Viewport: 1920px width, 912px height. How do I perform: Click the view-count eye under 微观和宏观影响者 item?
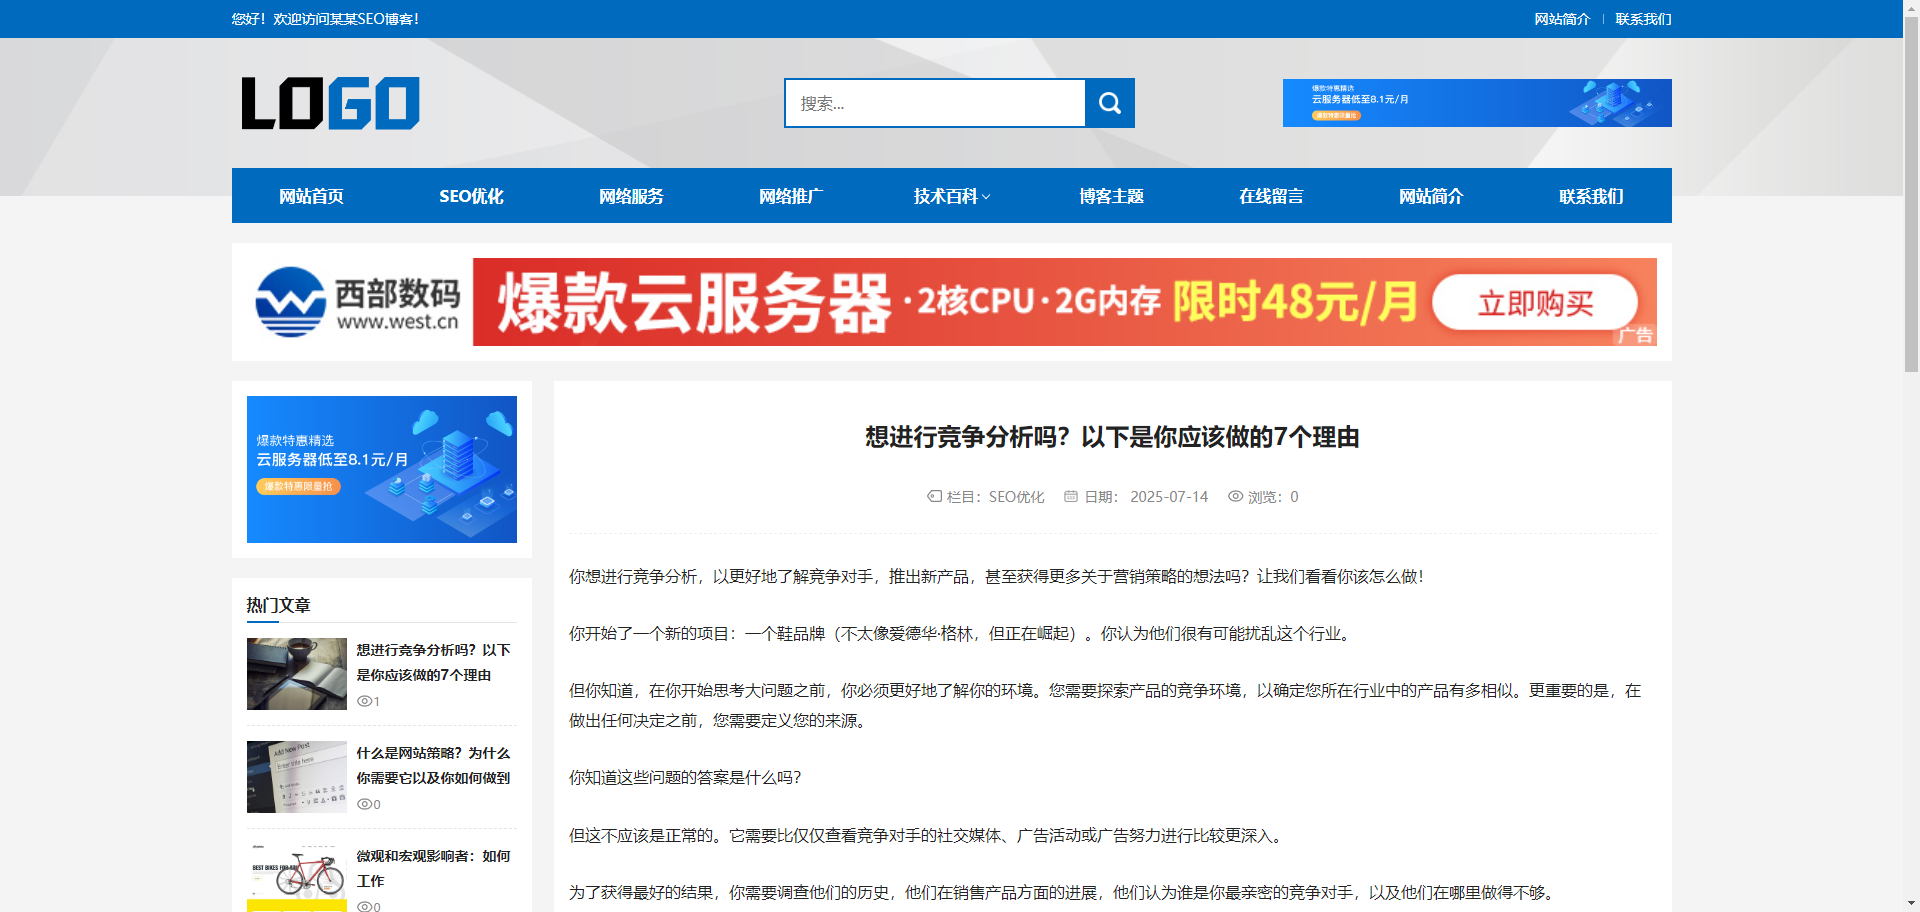point(364,906)
